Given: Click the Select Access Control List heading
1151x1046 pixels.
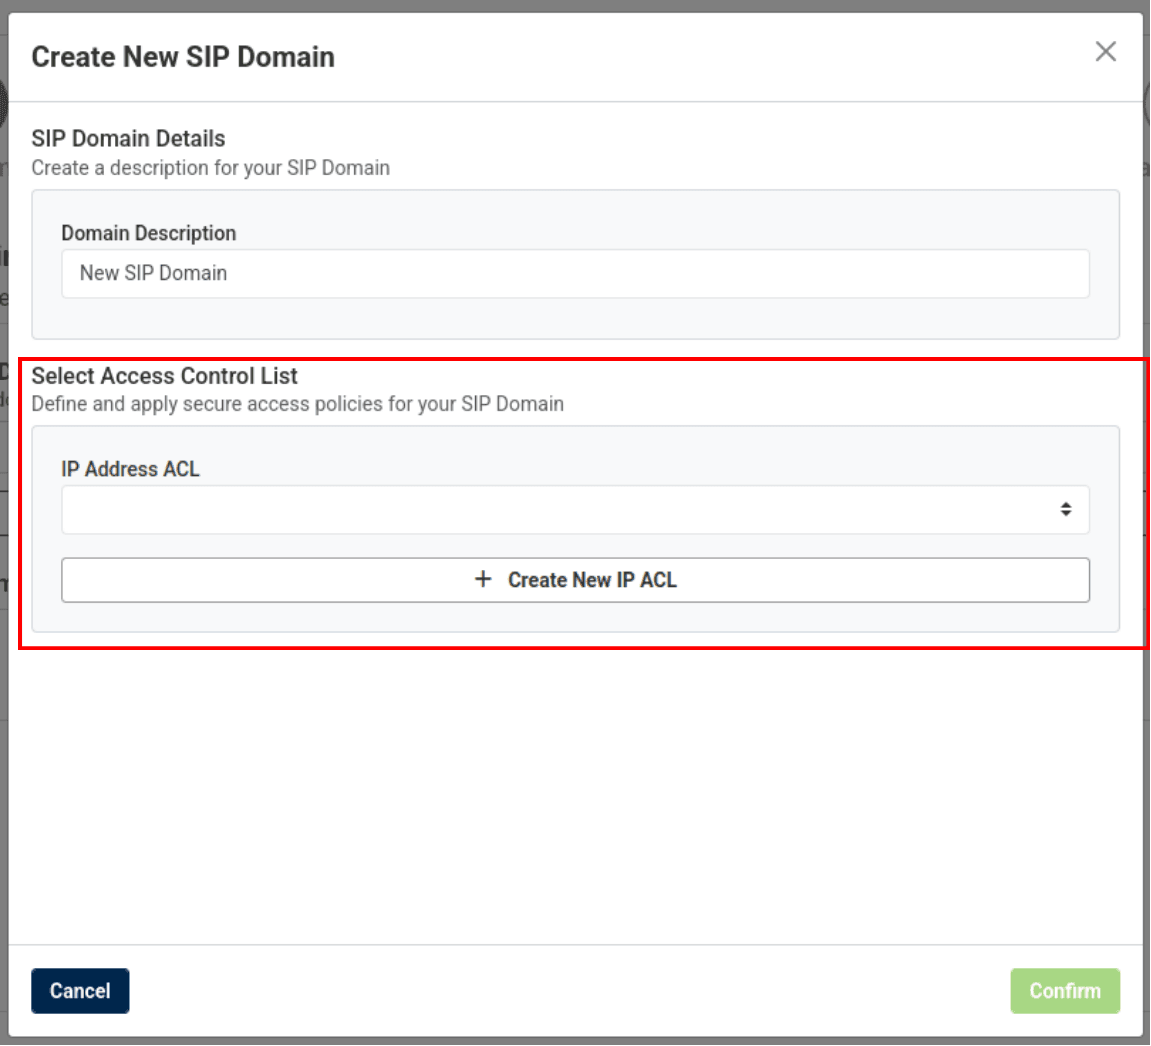Looking at the screenshot, I should click(165, 376).
